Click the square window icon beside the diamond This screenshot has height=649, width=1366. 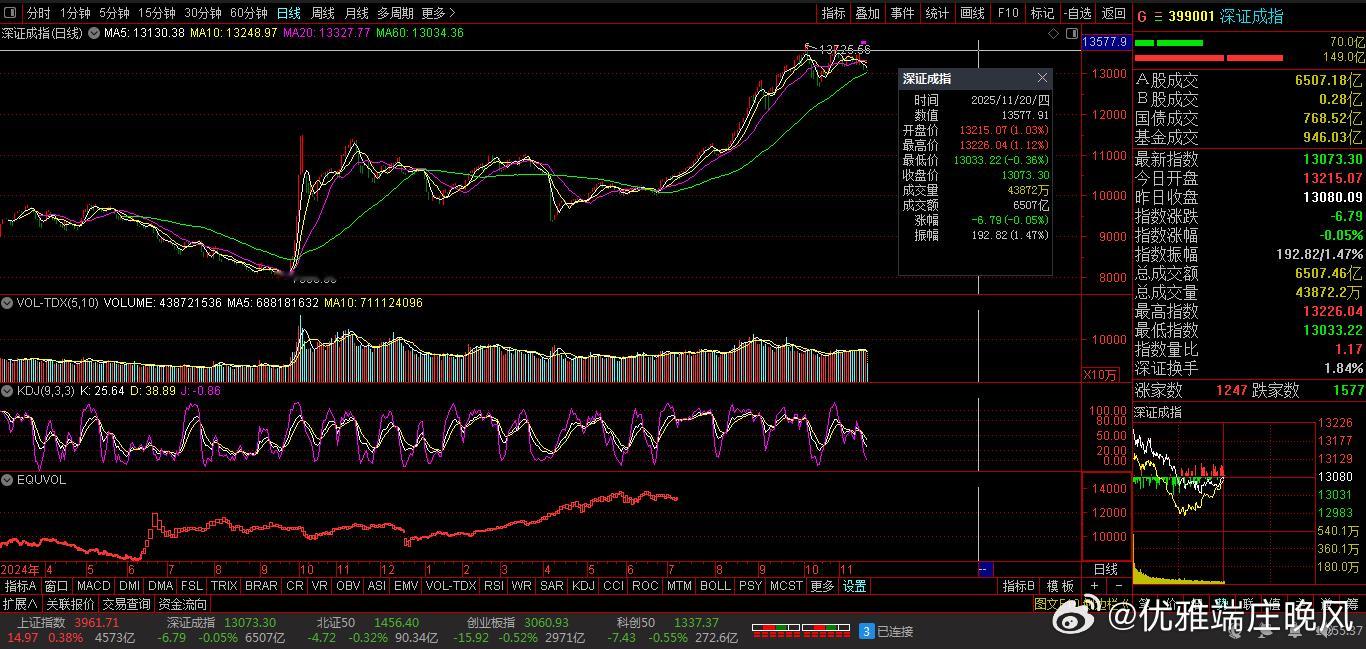coord(1070,33)
